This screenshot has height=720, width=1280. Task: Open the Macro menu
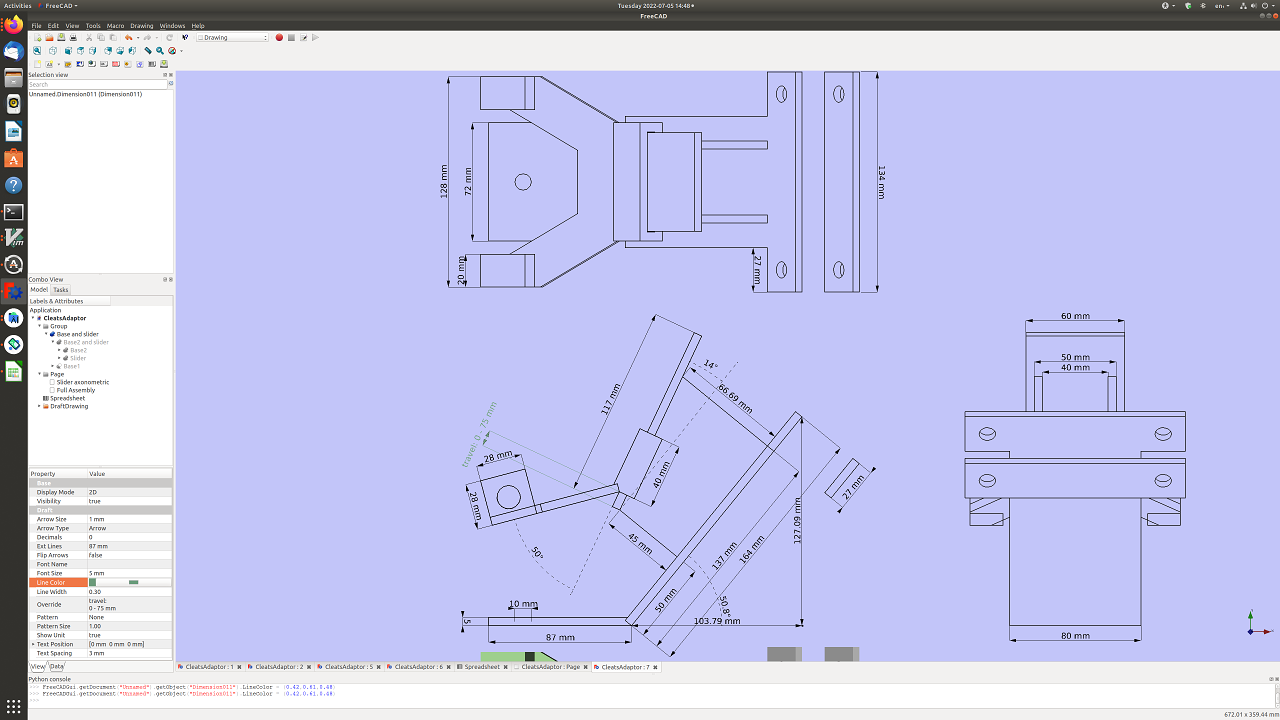pyautogui.click(x=115, y=26)
